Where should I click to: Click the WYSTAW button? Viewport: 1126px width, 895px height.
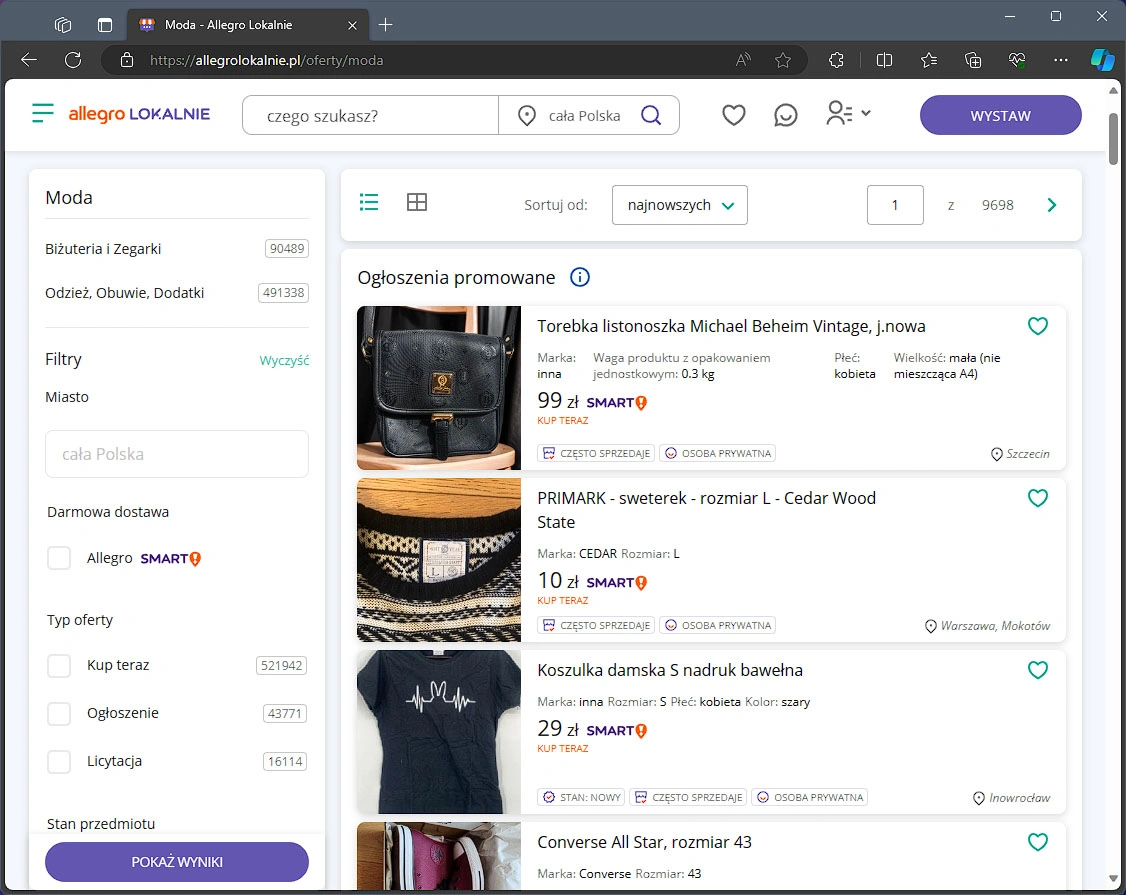tap(1000, 115)
